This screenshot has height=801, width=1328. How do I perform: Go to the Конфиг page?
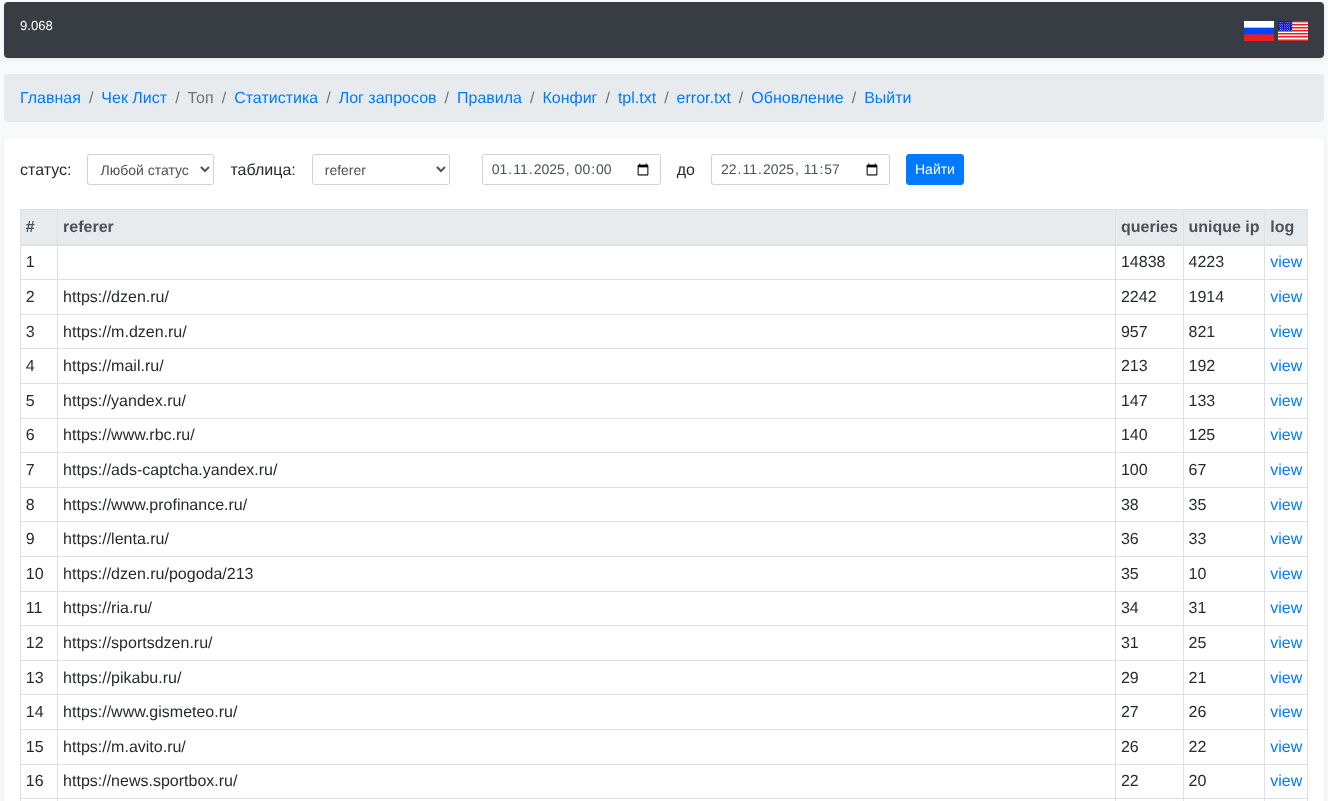point(569,98)
